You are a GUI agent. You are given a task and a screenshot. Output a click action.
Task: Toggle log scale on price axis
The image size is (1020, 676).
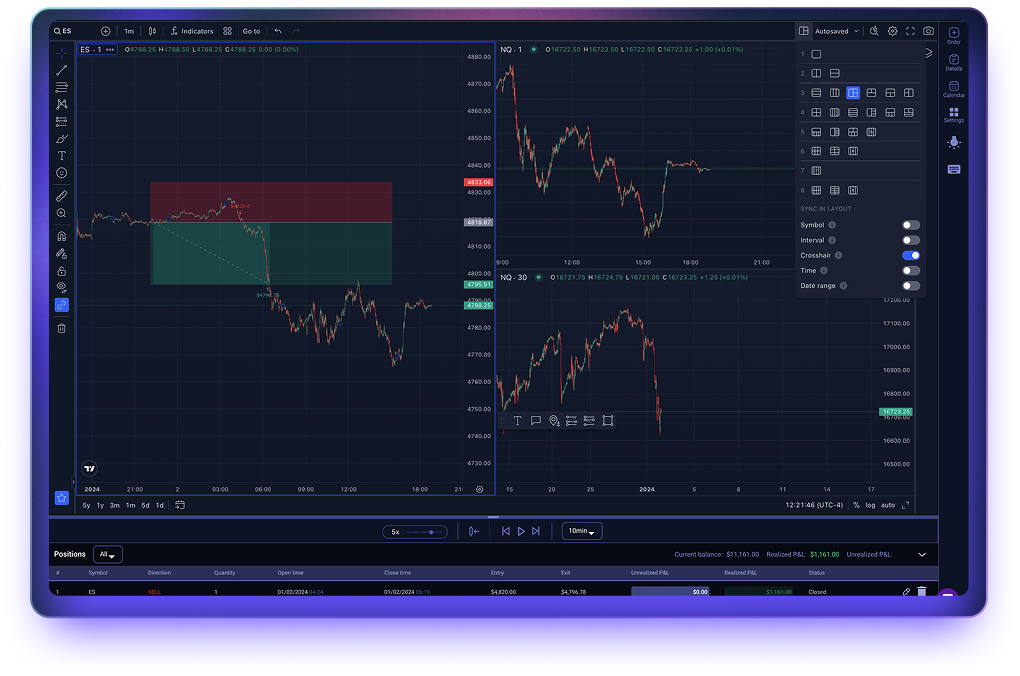pyautogui.click(x=870, y=506)
